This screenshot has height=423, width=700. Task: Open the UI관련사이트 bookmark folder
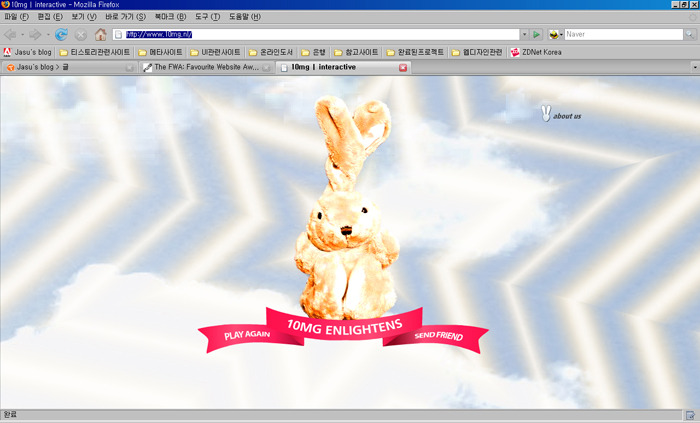[215, 52]
